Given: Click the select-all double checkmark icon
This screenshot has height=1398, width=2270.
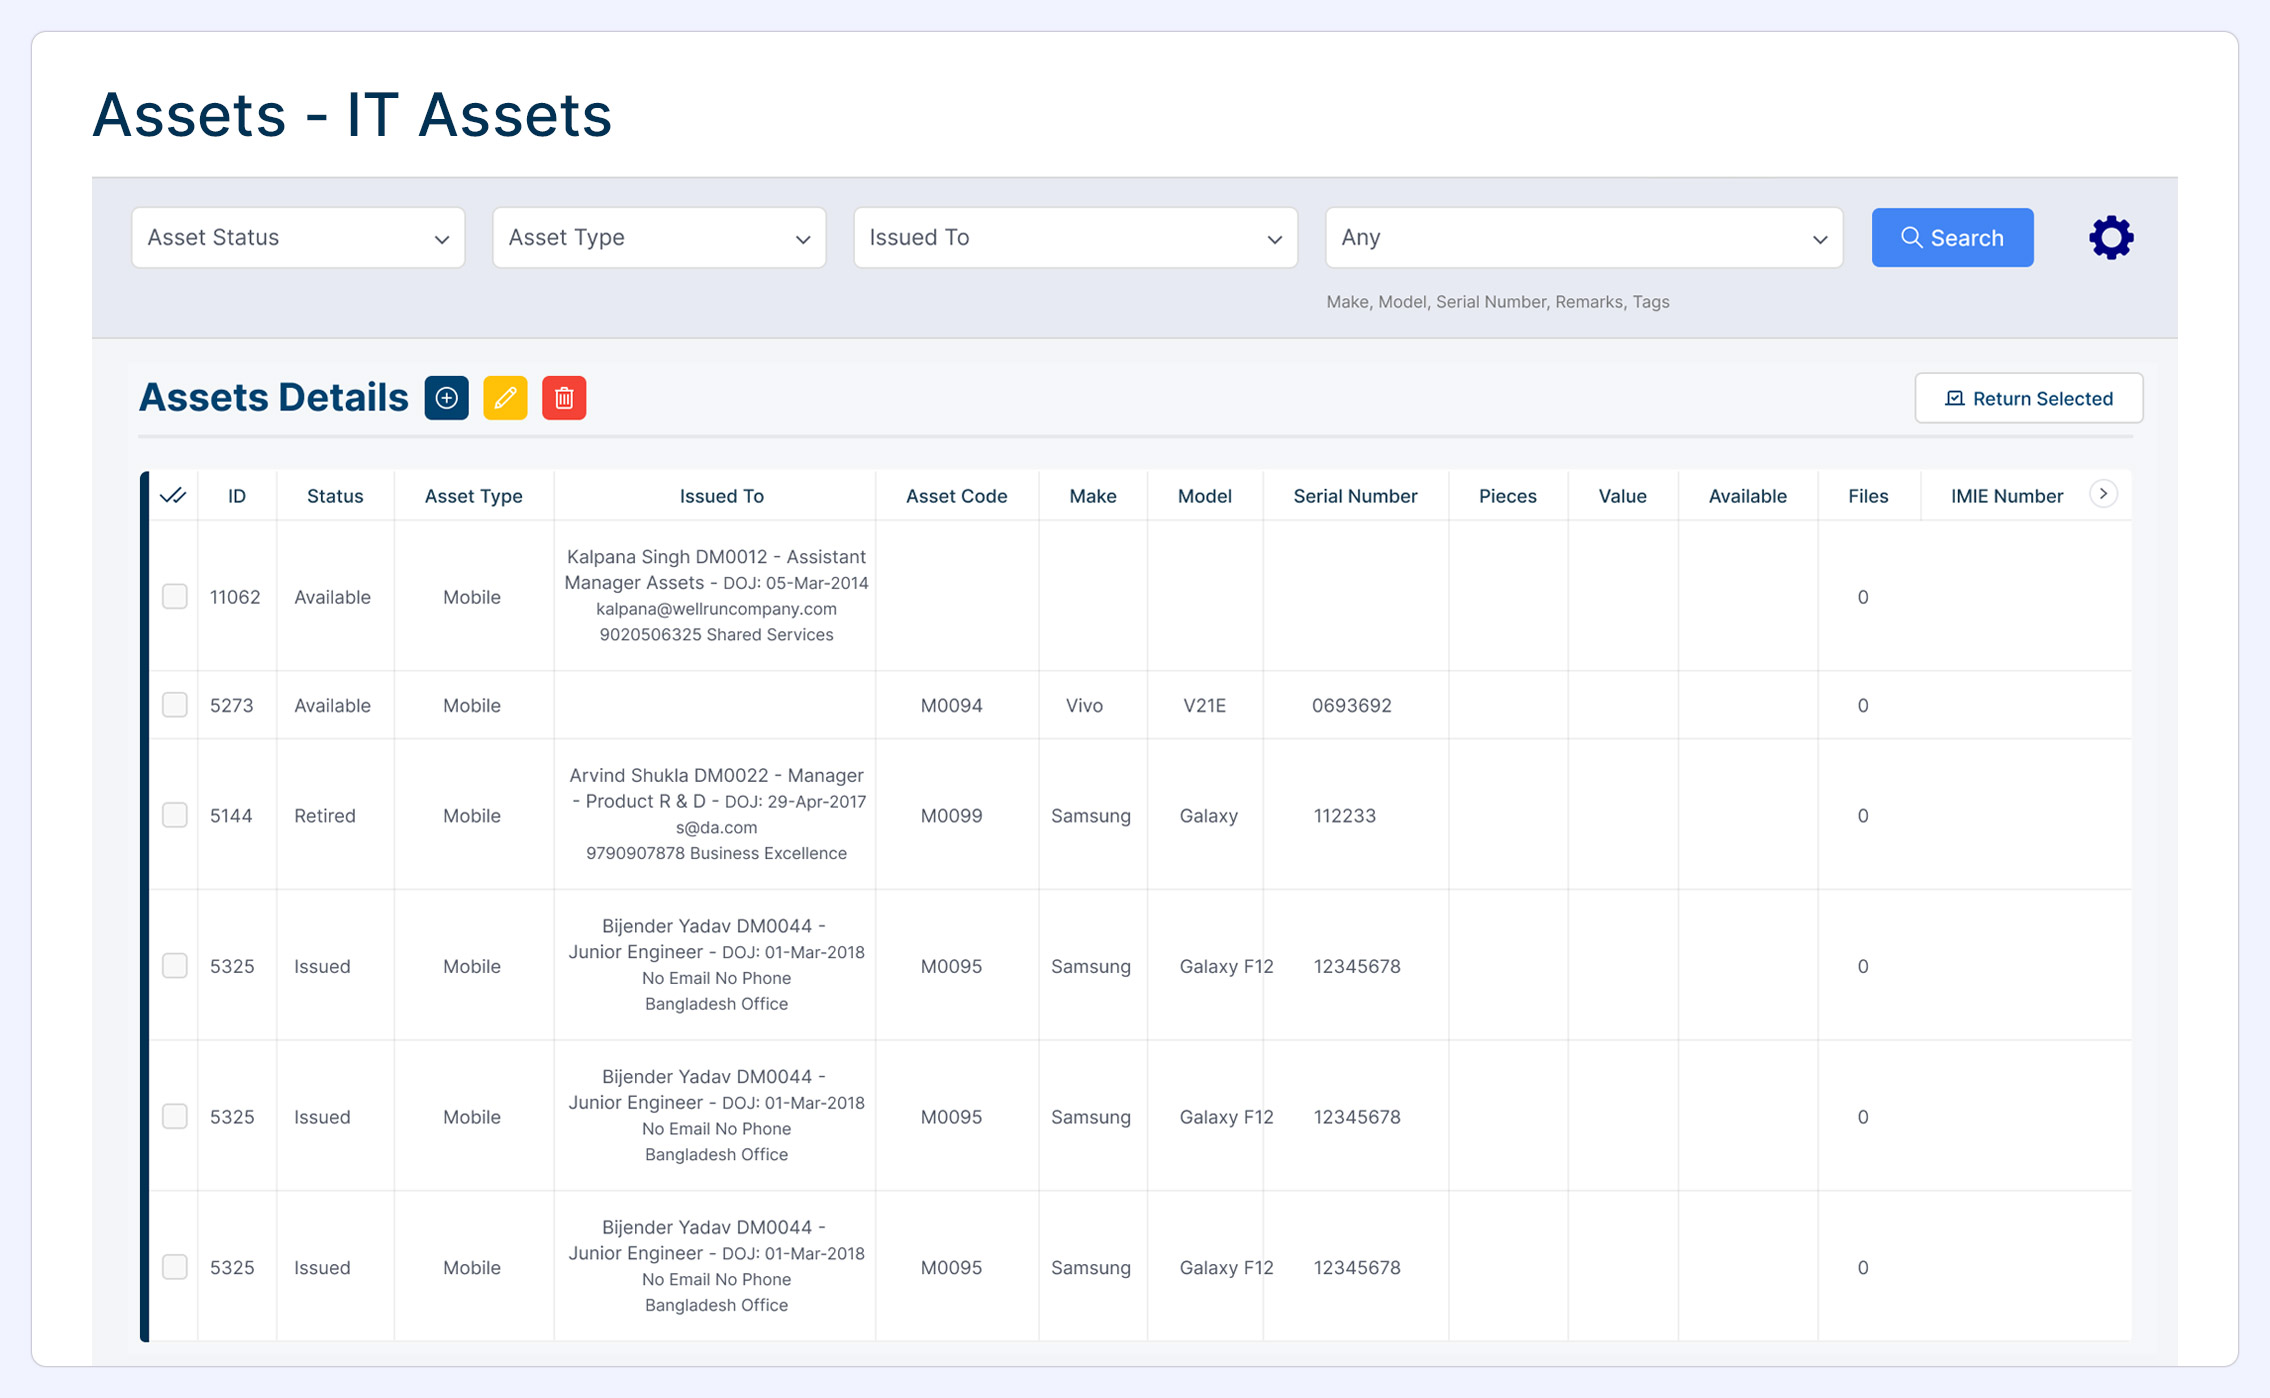Looking at the screenshot, I should click(x=173, y=496).
